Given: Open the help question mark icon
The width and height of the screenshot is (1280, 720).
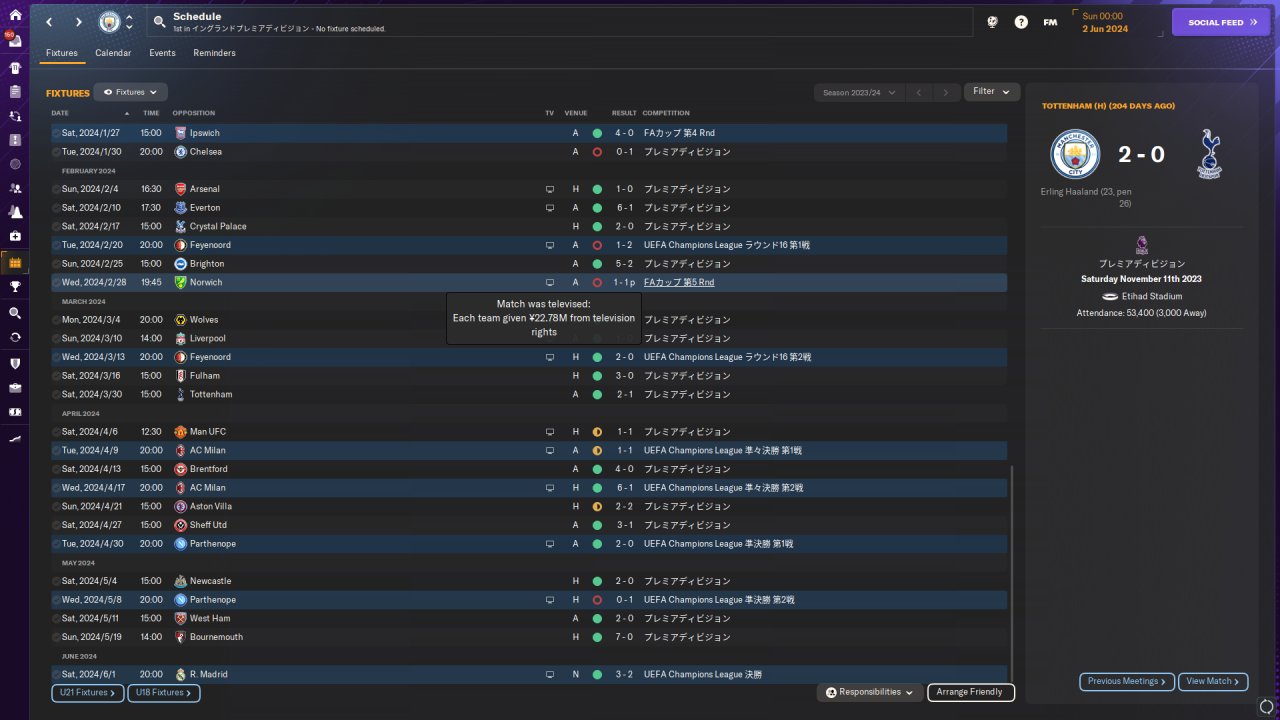Looking at the screenshot, I should 1021,22.
